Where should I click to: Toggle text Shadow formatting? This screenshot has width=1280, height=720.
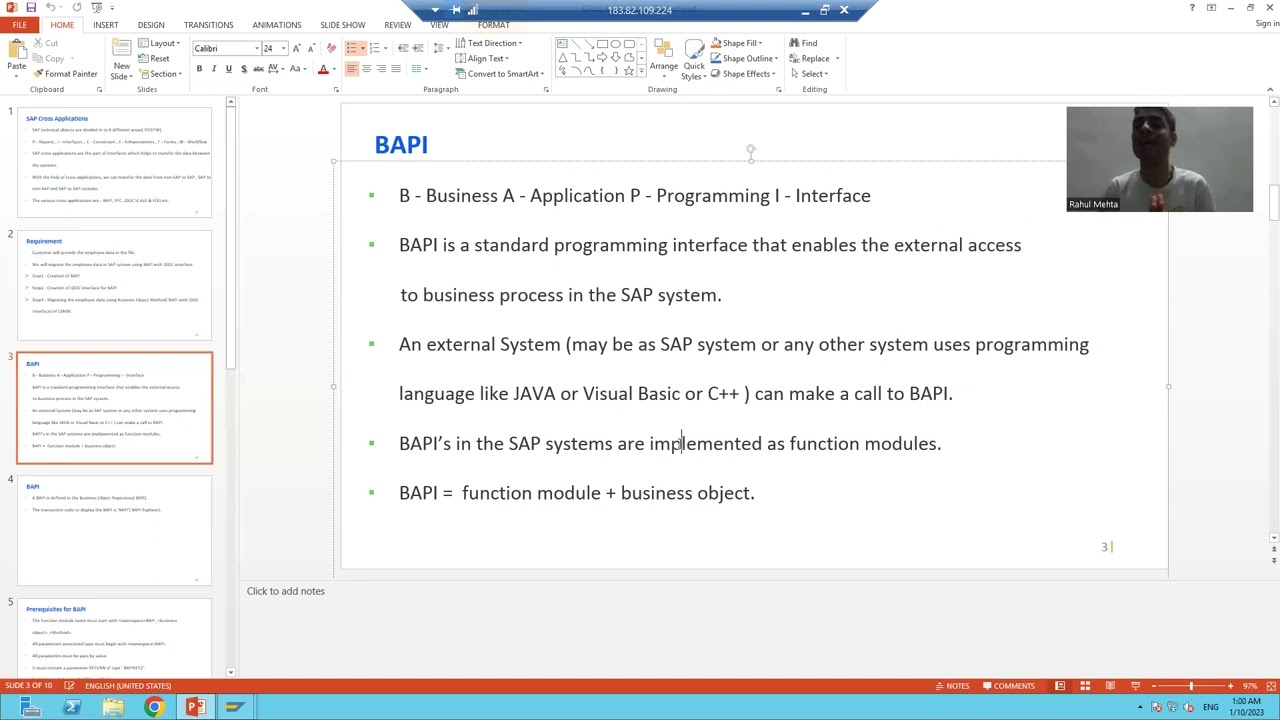pos(243,69)
